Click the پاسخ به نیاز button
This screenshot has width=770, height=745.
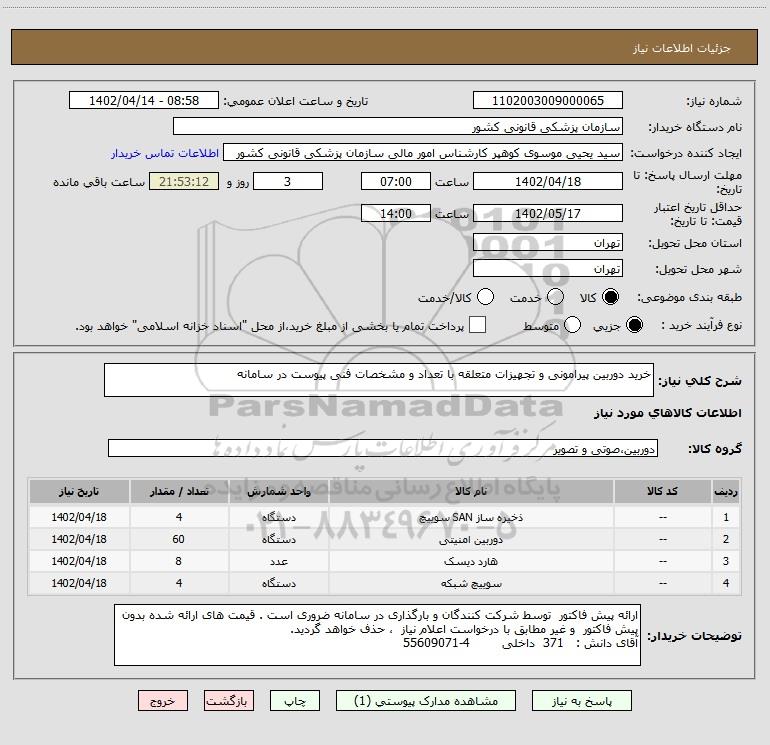[582, 701]
